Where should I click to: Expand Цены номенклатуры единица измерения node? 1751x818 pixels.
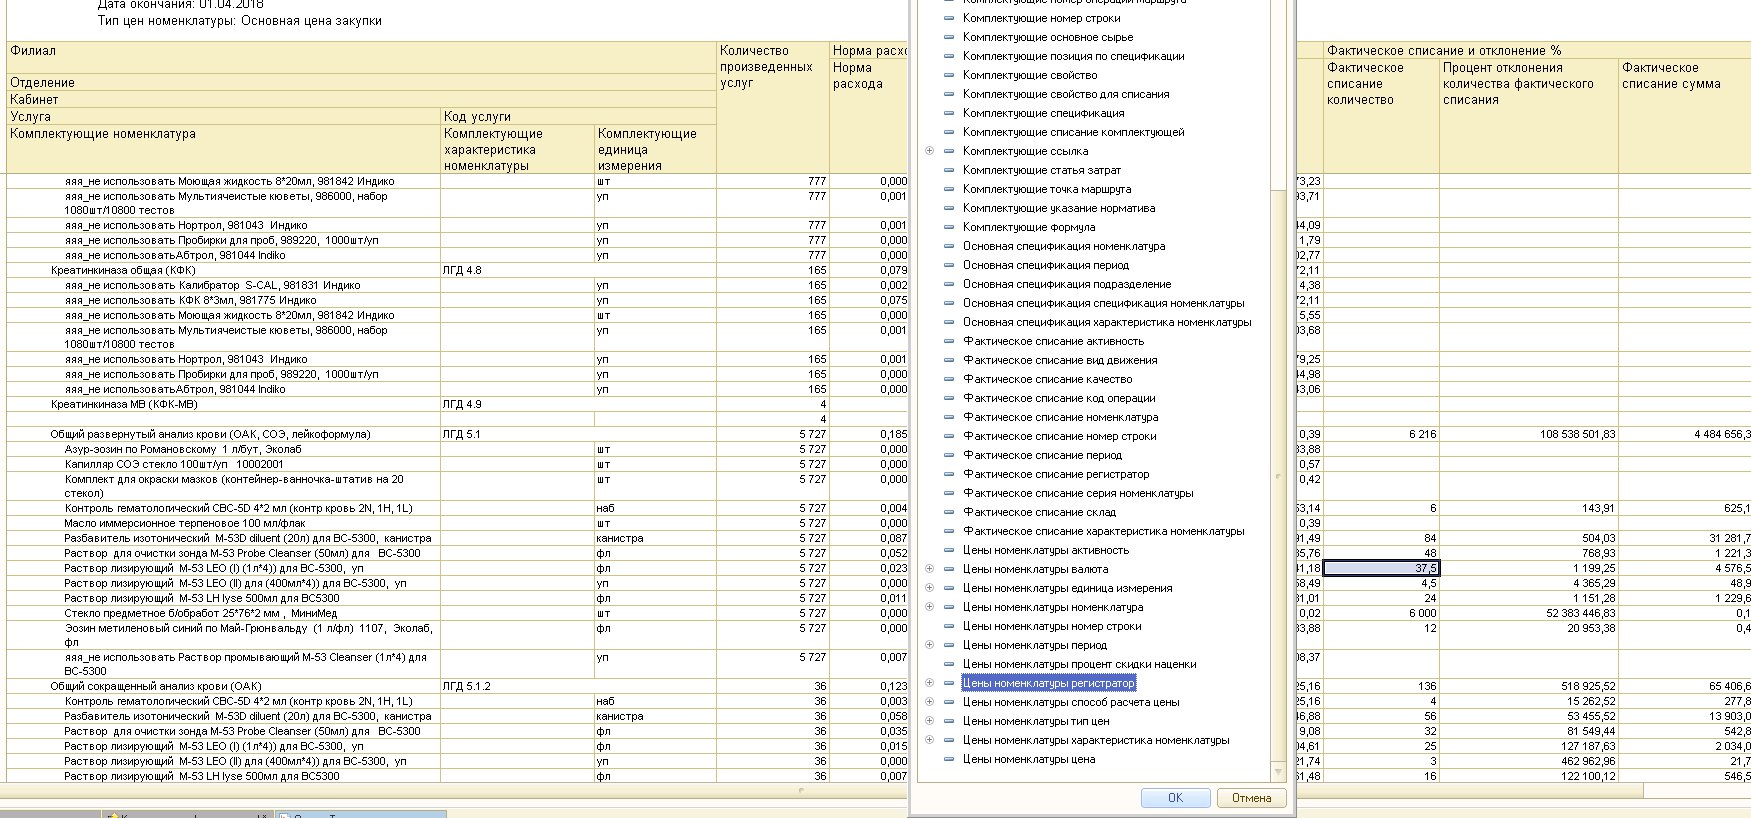tap(929, 588)
